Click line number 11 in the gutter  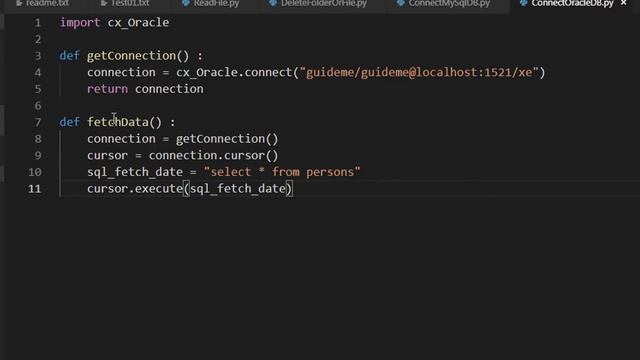tap(35, 189)
